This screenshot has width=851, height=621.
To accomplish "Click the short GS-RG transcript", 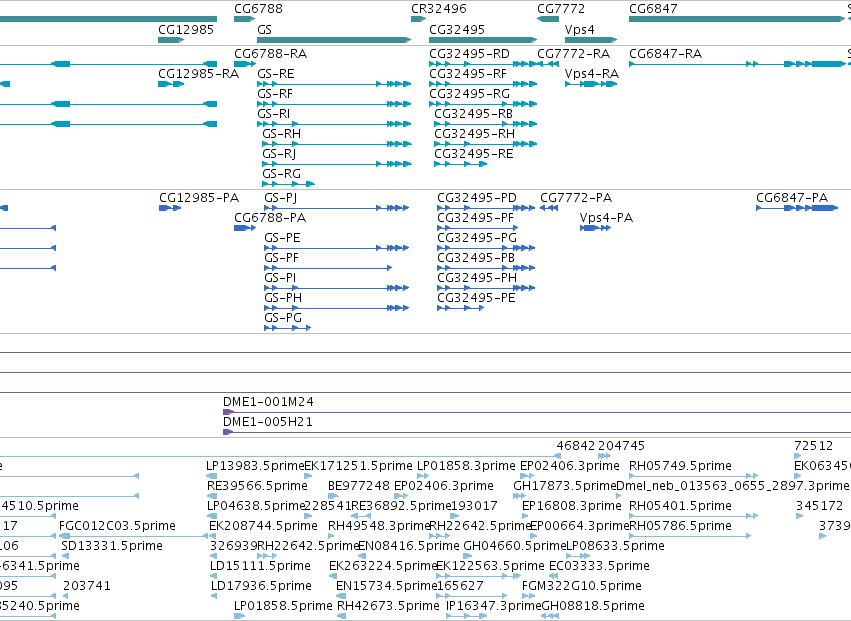I will [x=288, y=185].
